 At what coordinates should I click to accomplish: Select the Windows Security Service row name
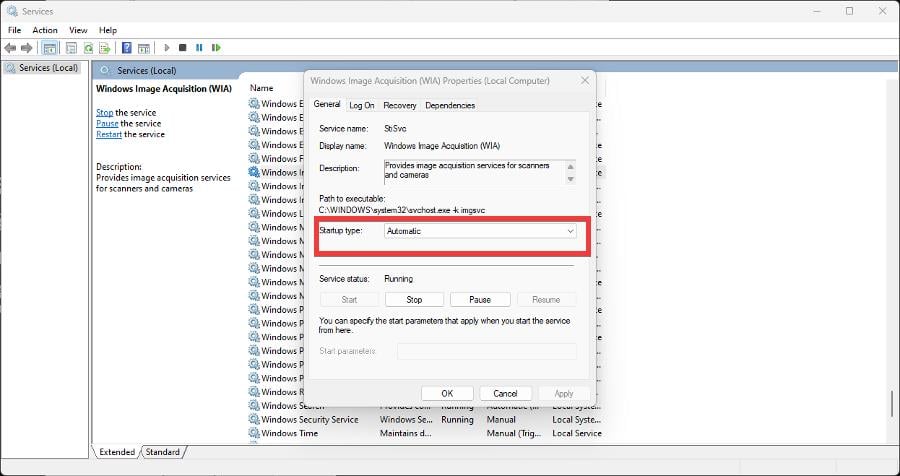click(309, 420)
